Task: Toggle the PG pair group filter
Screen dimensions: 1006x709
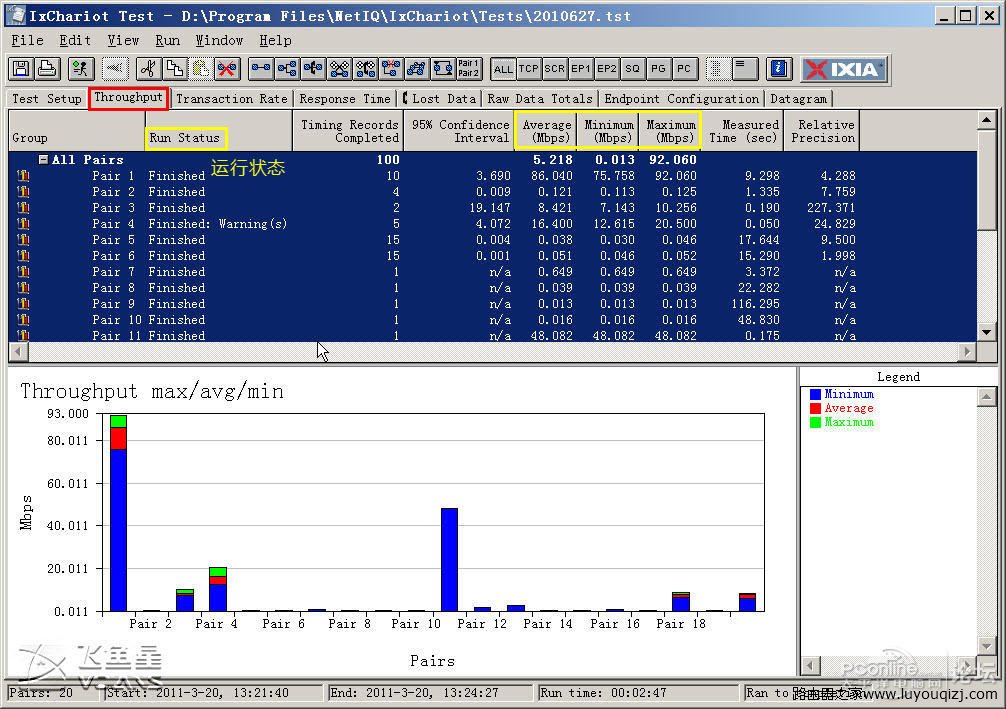Action: 658,69
